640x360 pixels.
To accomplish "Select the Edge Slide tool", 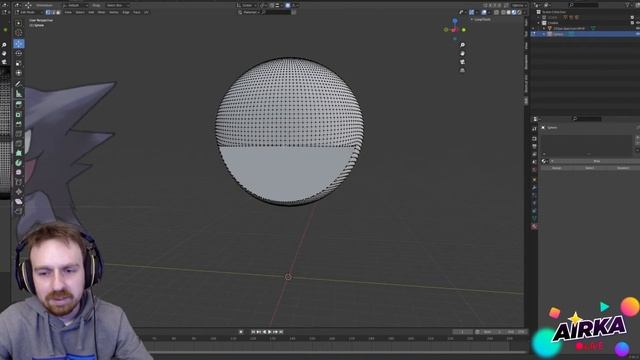I will click(x=18, y=182).
